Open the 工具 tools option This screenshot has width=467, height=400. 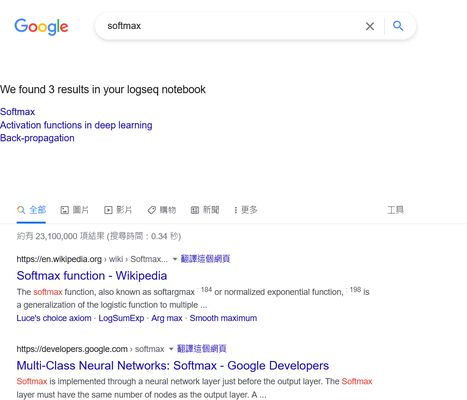395,210
